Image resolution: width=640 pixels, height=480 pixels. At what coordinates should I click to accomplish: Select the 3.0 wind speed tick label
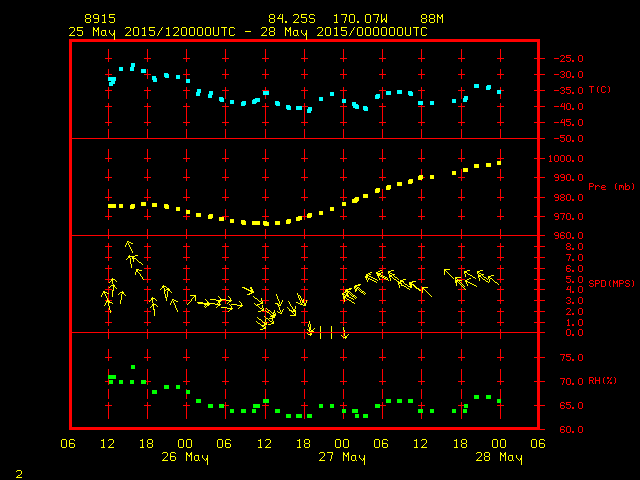coord(574,301)
